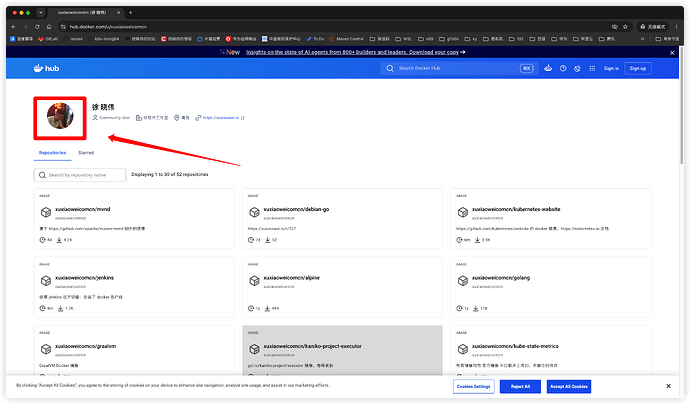
Task: Open the apps grid icon in the header
Action: (x=592, y=68)
